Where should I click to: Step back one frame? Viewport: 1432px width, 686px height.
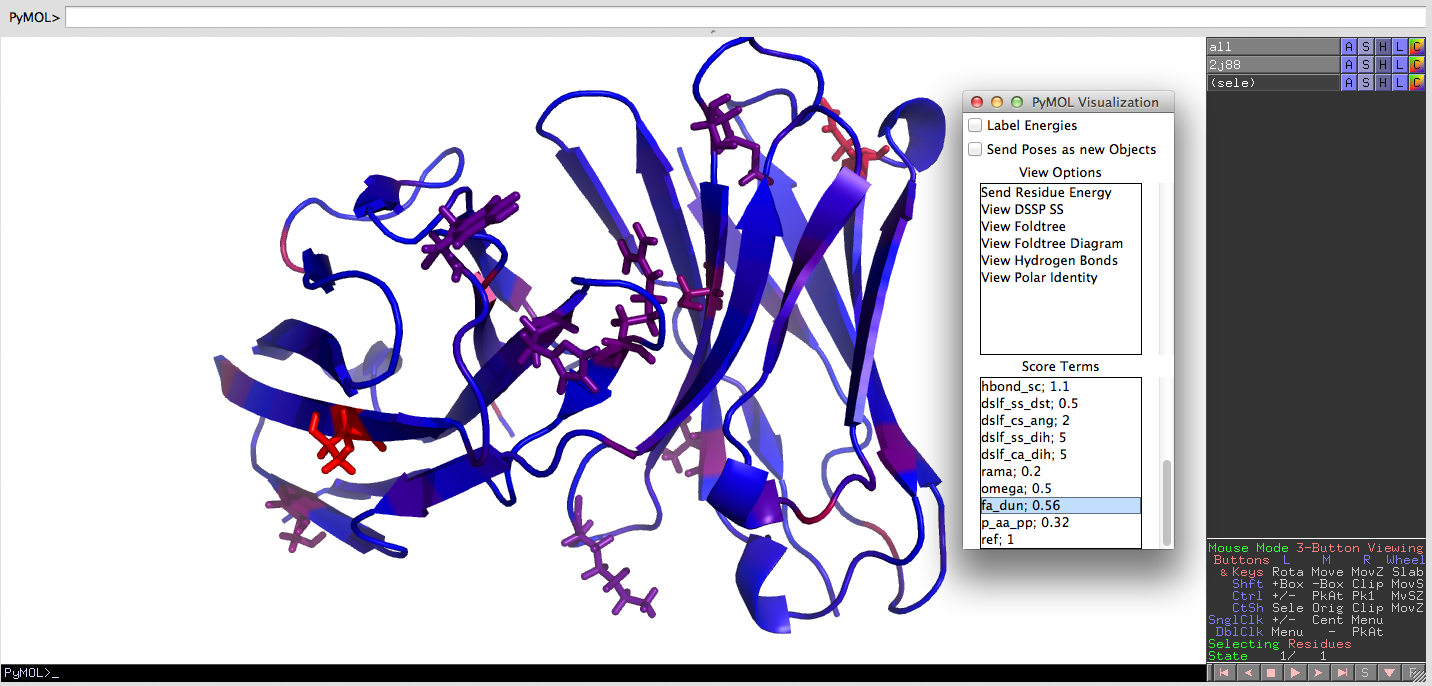pyautogui.click(x=1246, y=673)
